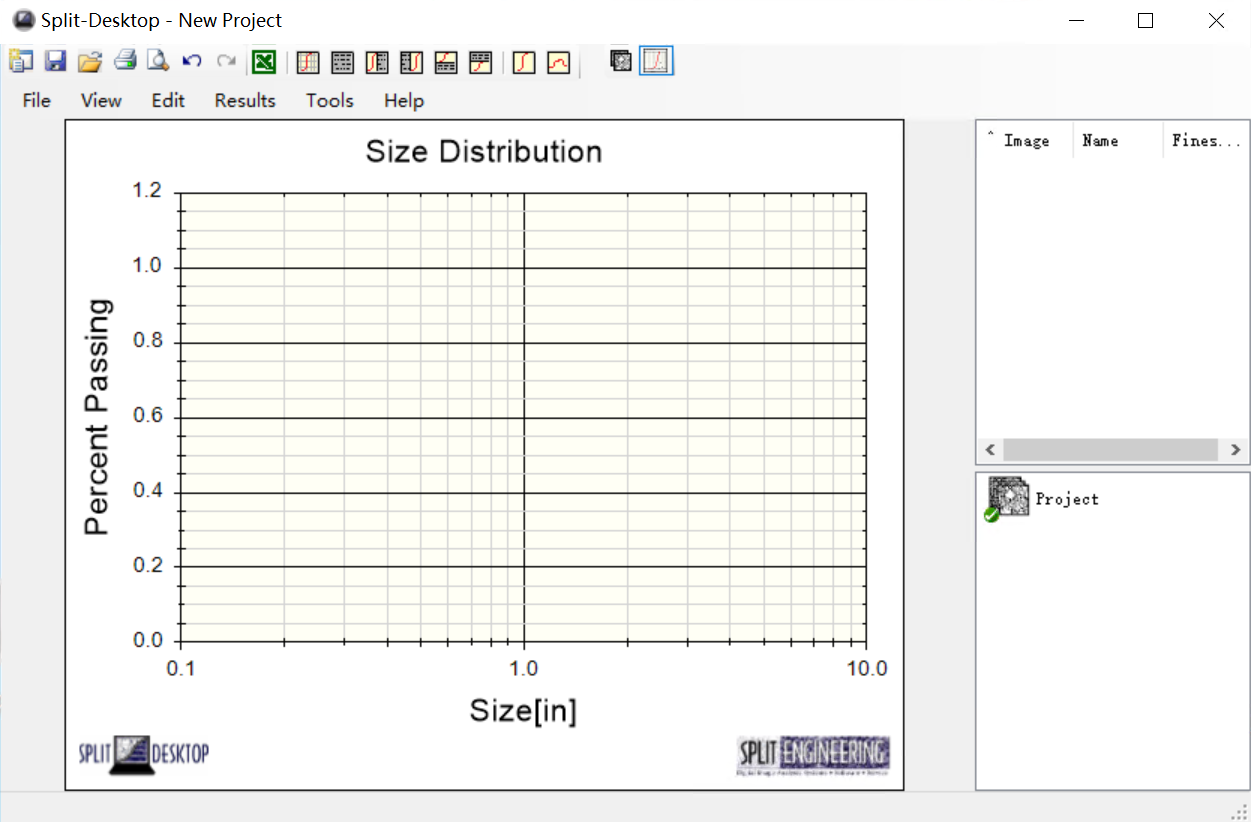Select the table-only display icon
The image size is (1251, 822).
click(343, 62)
